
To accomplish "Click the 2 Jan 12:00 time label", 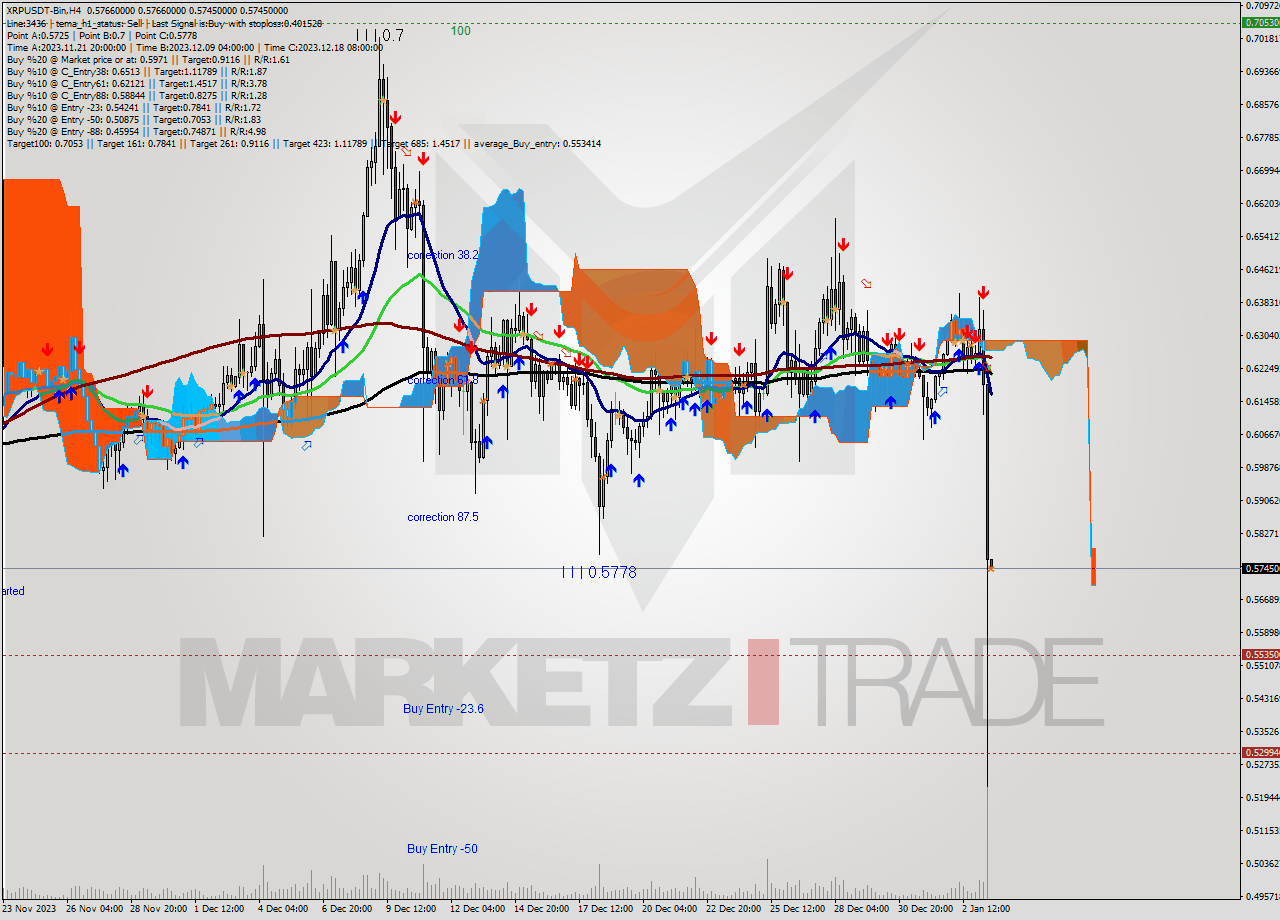I will click(987, 909).
